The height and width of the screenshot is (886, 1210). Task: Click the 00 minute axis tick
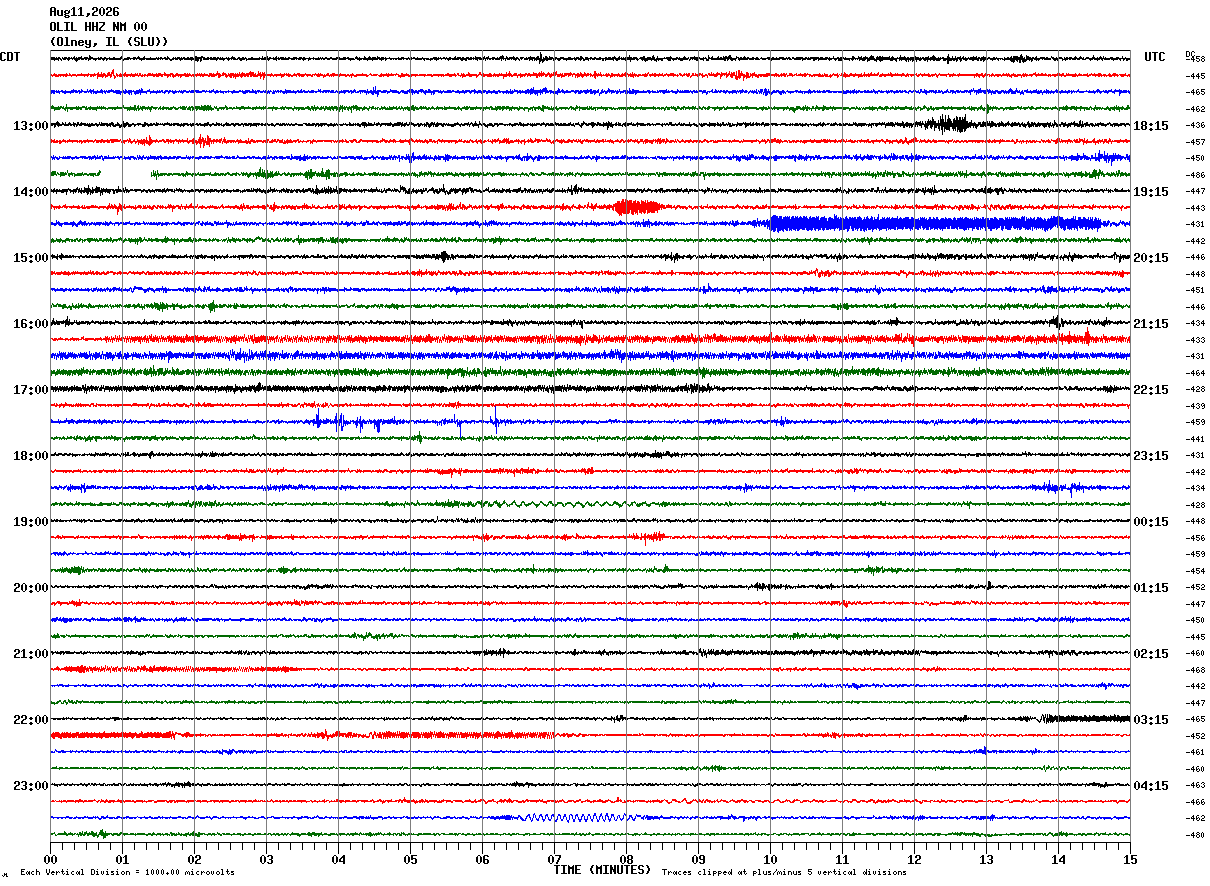coord(50,859)
